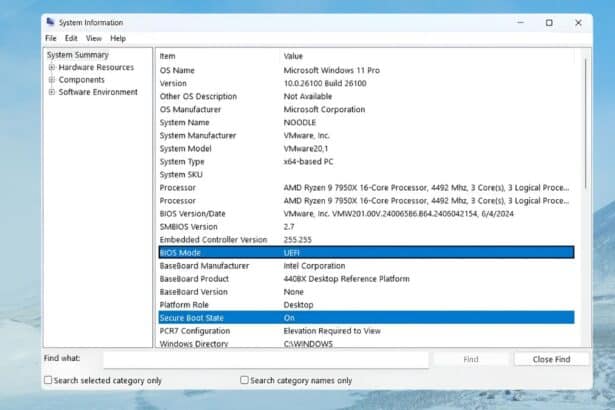Viewport: 615px width, 410px height.
Task: Select the highlighted BIOS Mode row
Action: pos(366,252)
